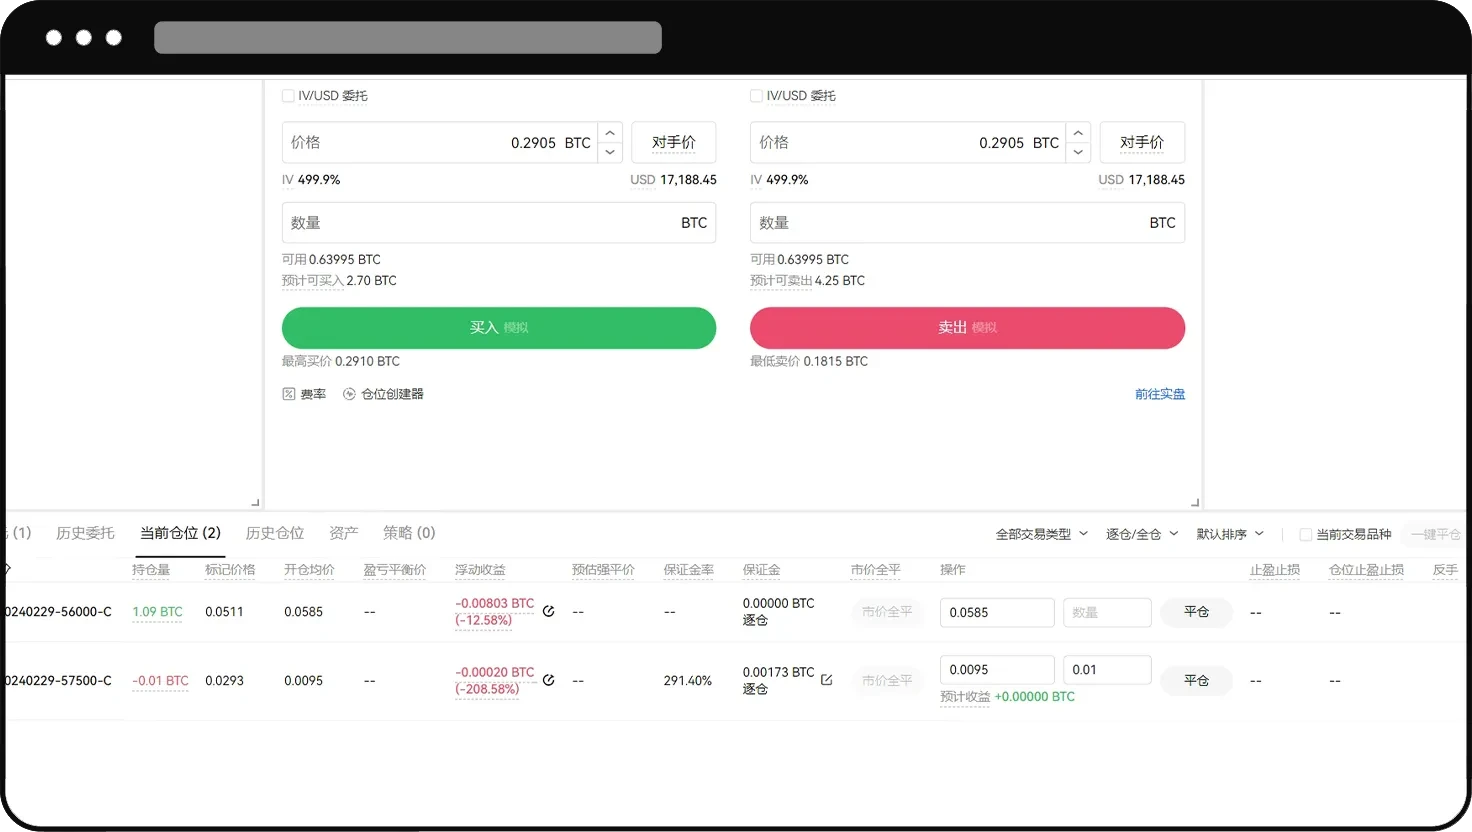Click 对手价 button on buy side
The height and width of the screenshot is (832, 1472).
pos(674,142)
